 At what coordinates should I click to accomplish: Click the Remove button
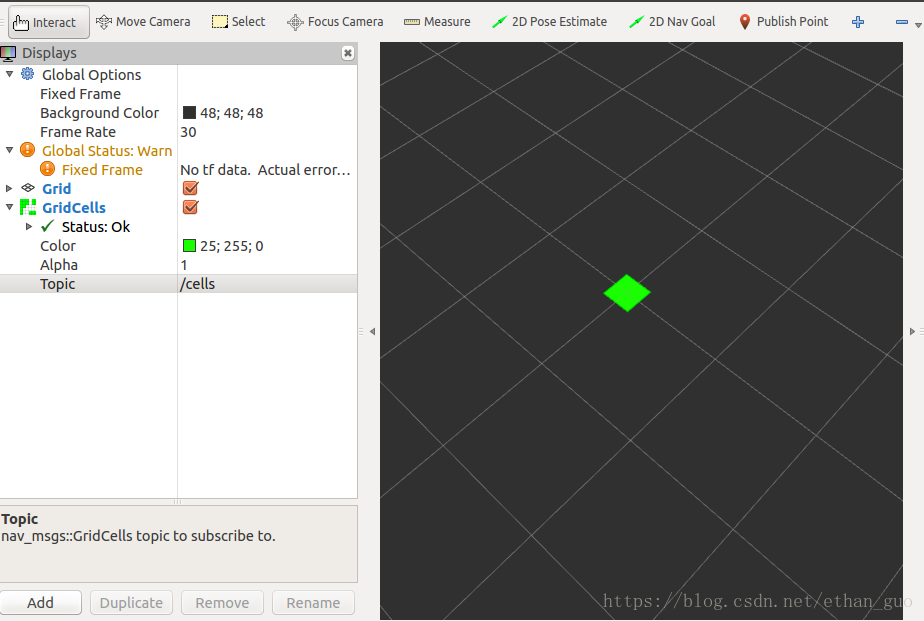coord(222,603)
